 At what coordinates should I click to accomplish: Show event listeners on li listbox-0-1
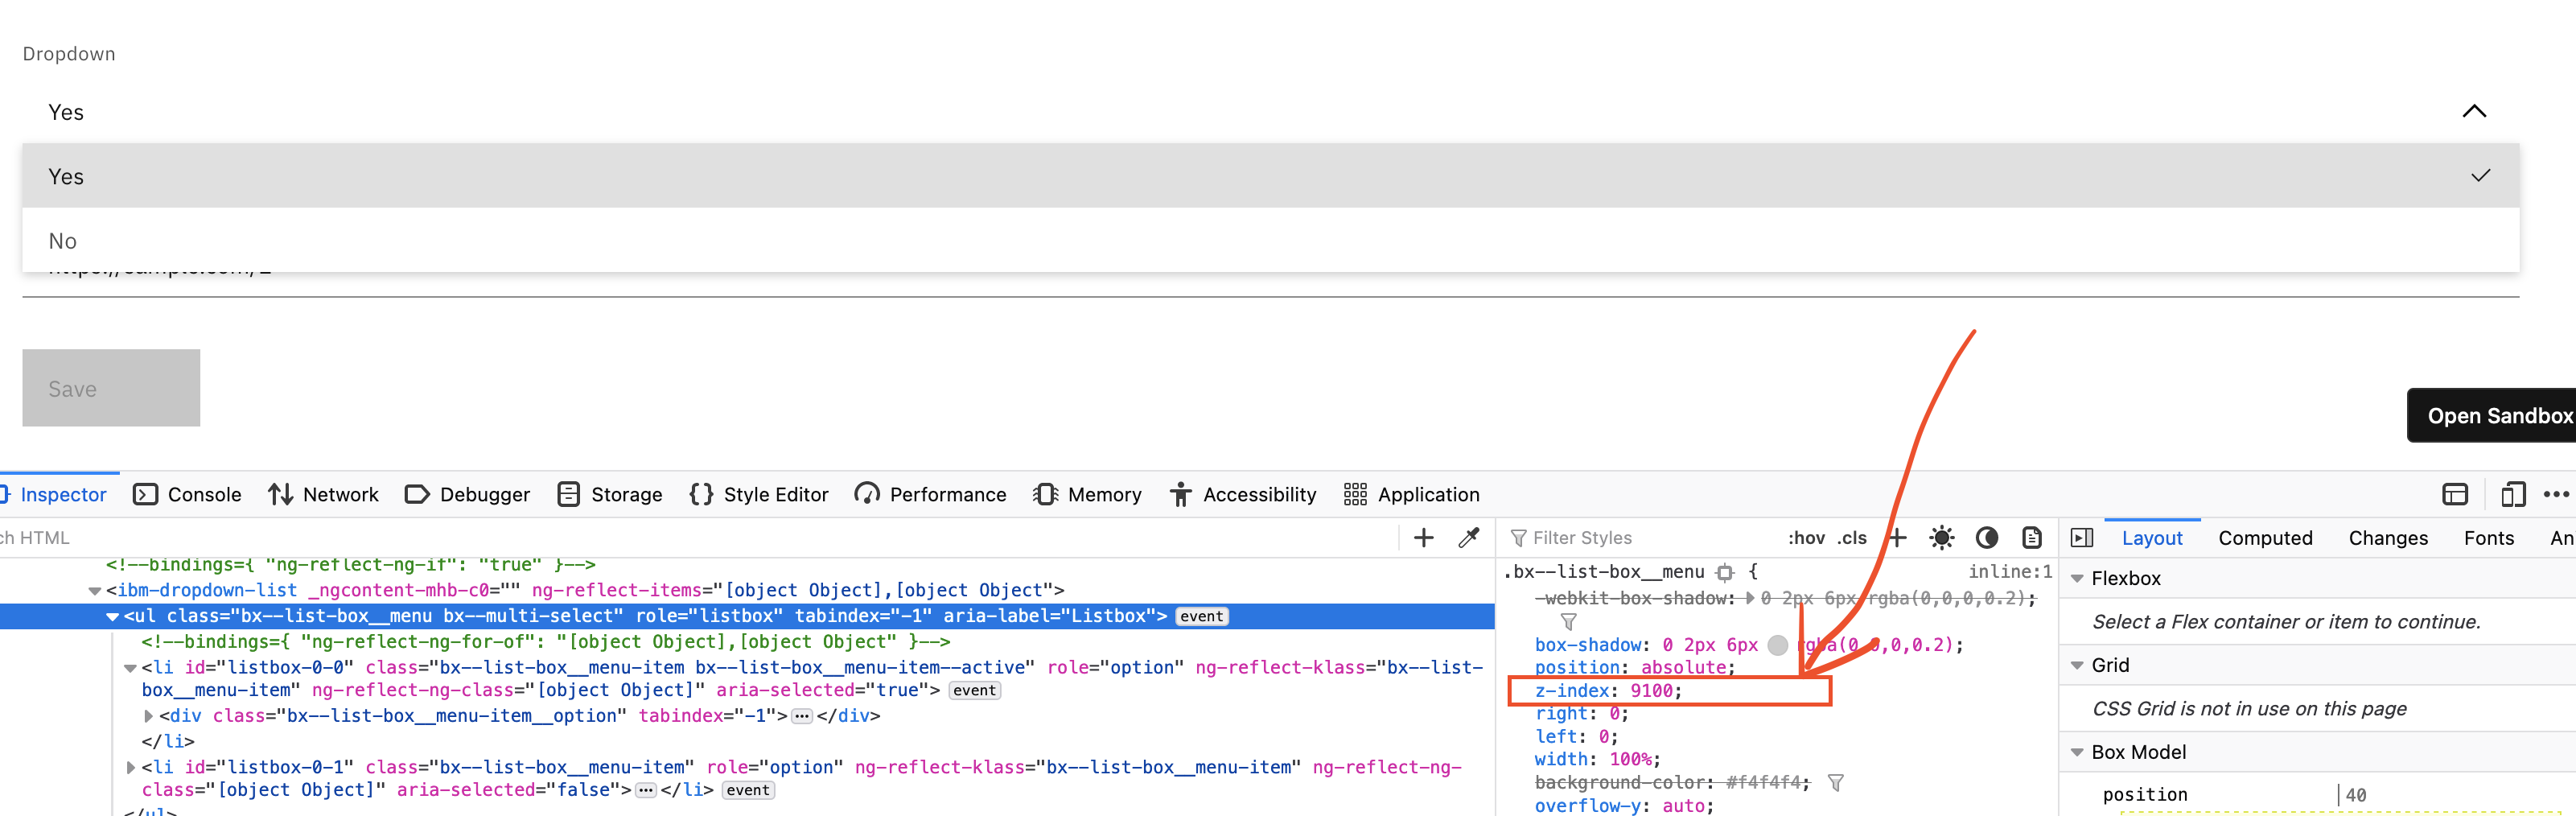pos(748,791)
